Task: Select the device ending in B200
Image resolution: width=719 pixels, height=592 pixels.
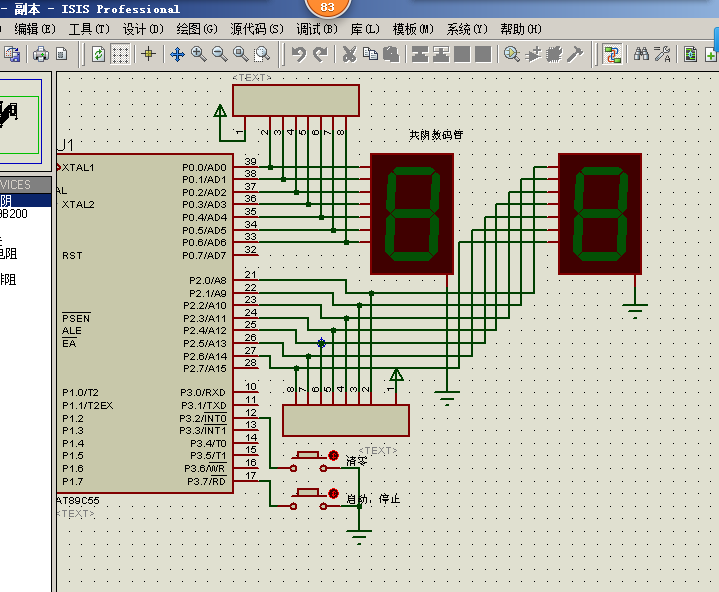Action: pos(14,214)
